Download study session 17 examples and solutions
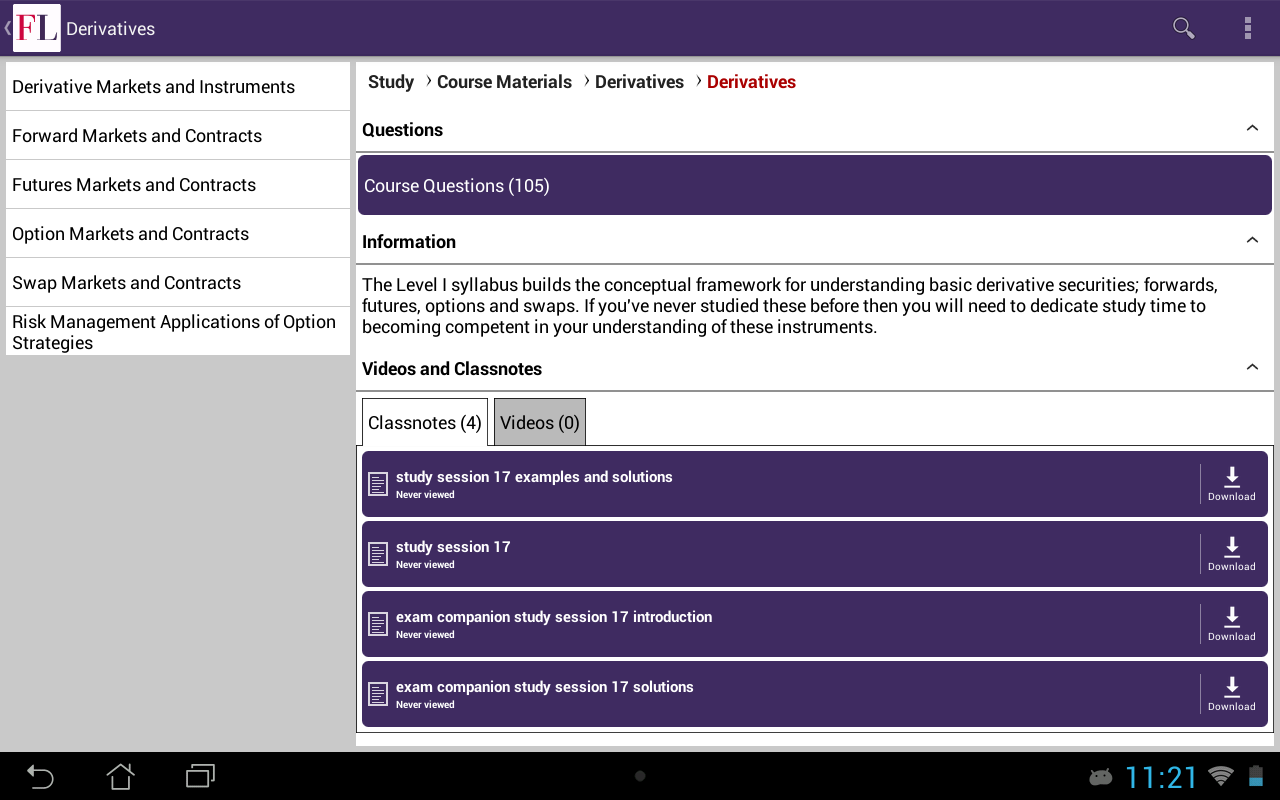 pos(1231,484)
